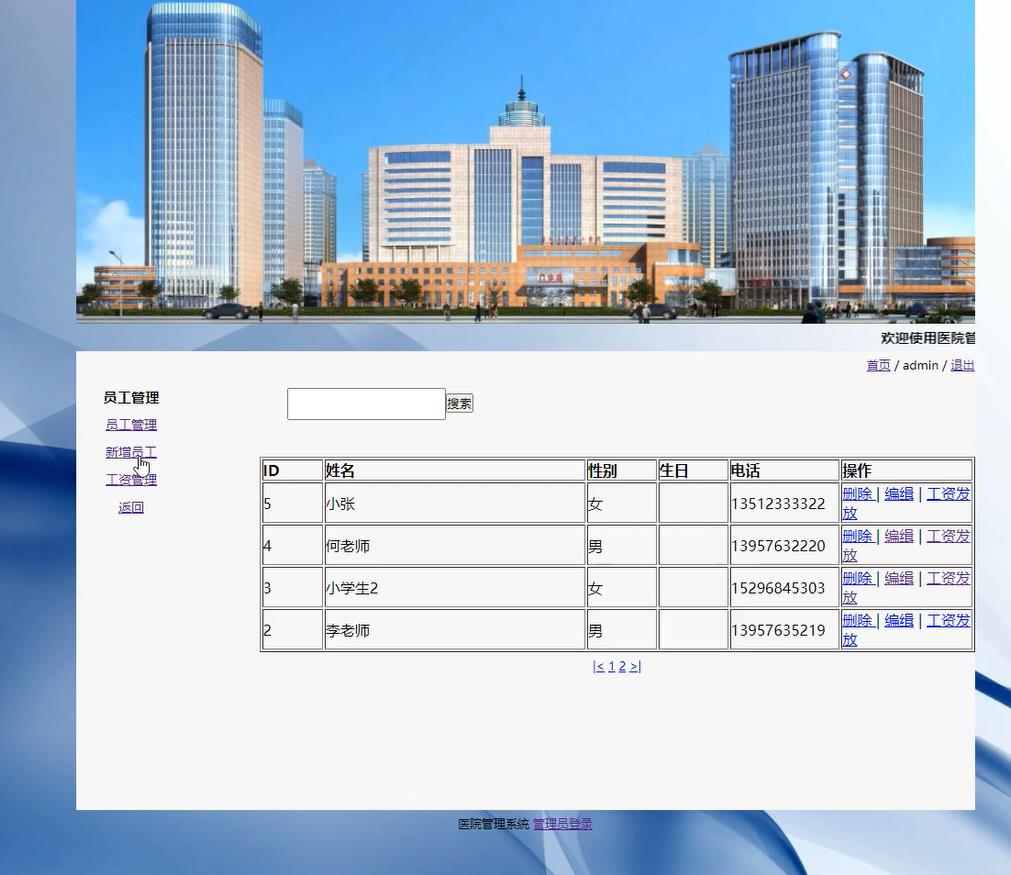
Task: Click the 搜索 search button
Action: point(460,404)
